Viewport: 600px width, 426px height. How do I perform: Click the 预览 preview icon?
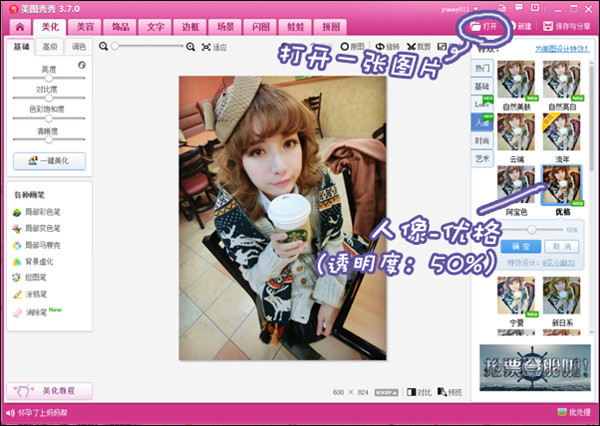click(x=442, y=392)
